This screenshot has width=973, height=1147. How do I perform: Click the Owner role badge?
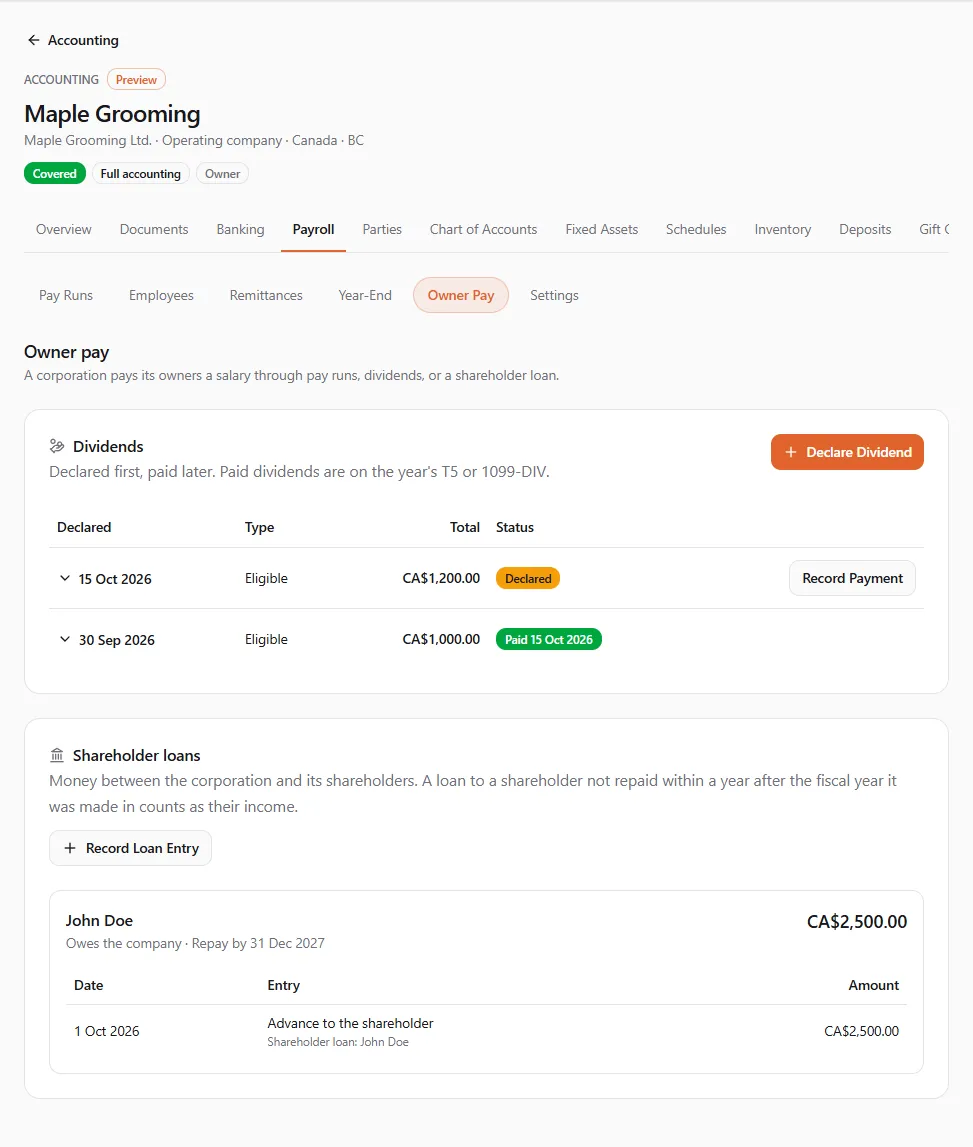coord(222,174)
